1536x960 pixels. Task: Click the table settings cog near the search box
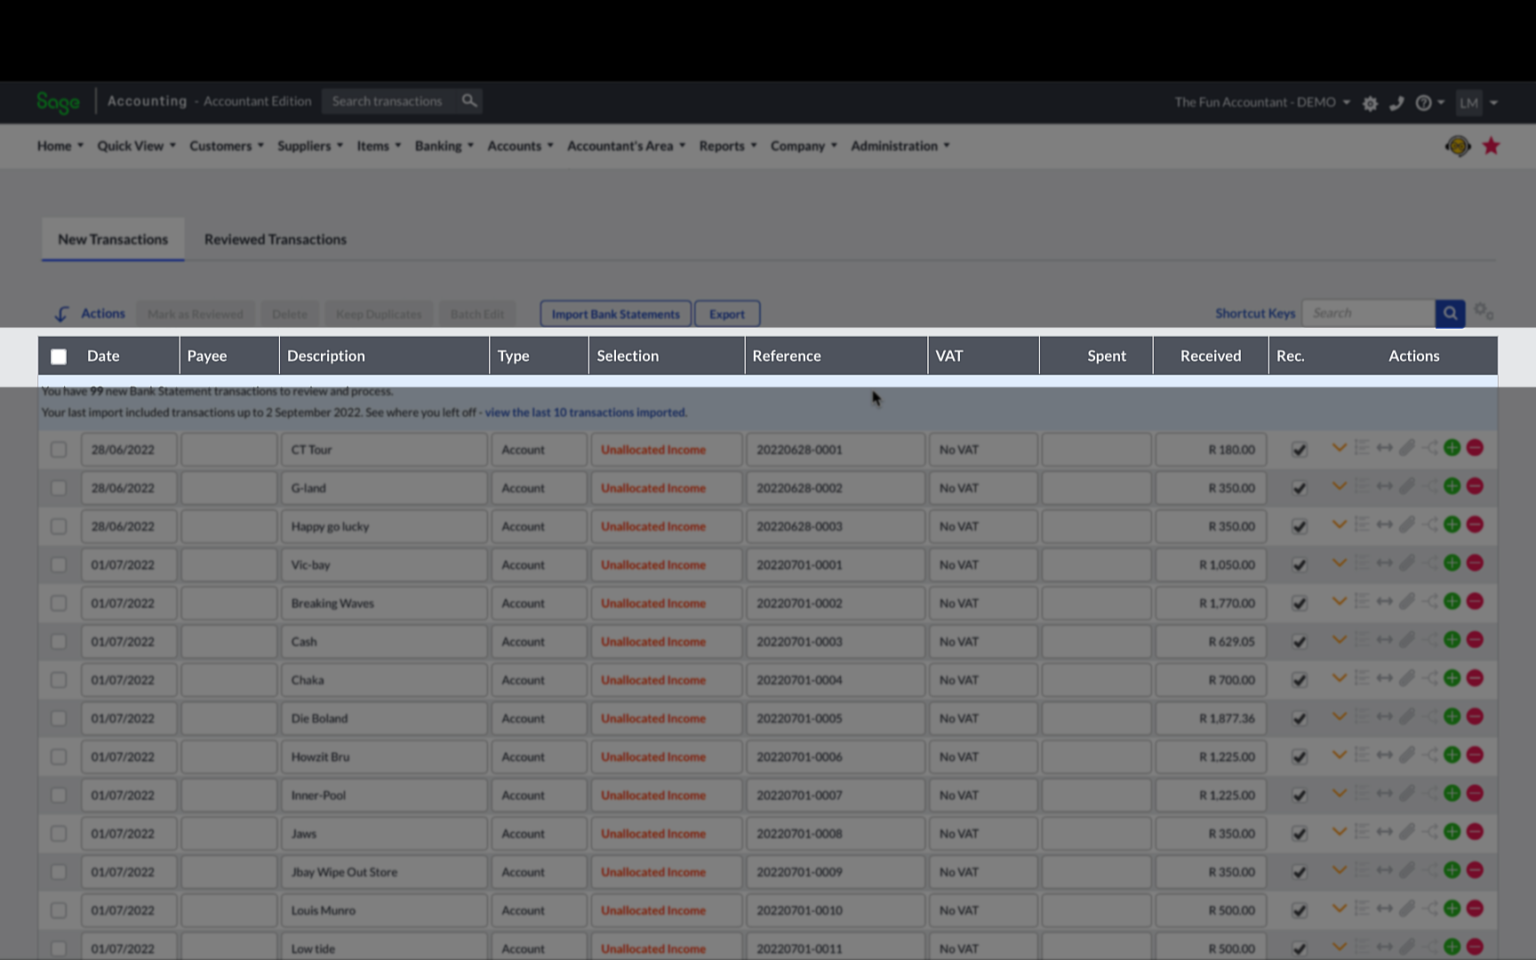coord(1484,312)
